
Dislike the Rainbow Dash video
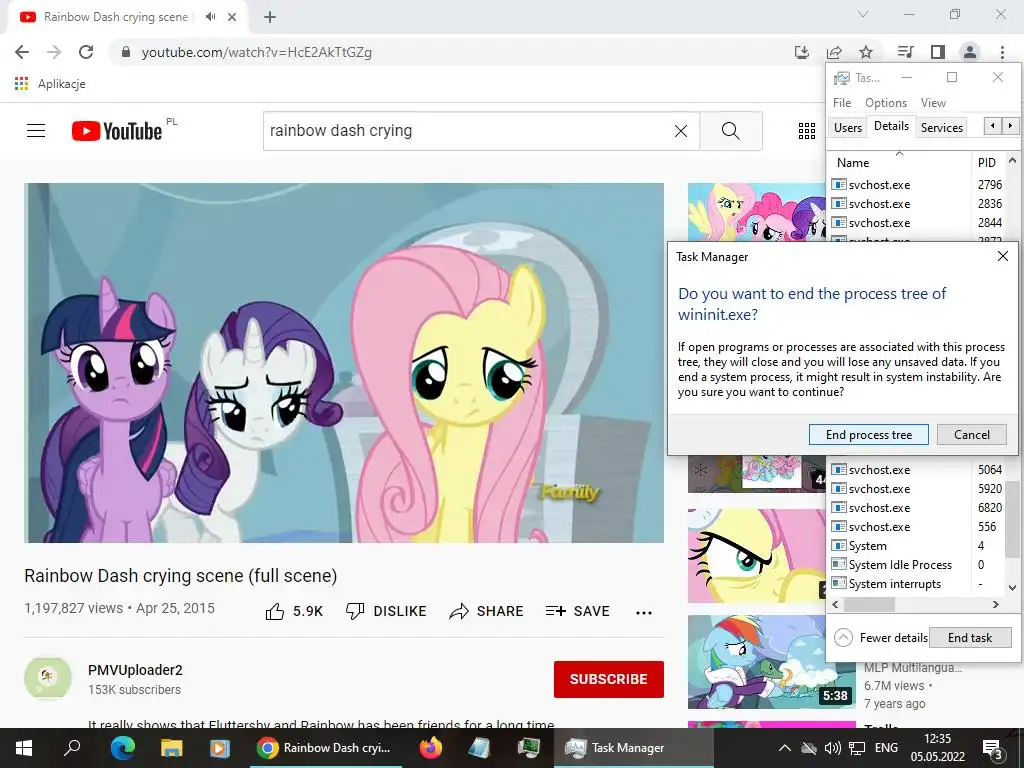point(386,611)
